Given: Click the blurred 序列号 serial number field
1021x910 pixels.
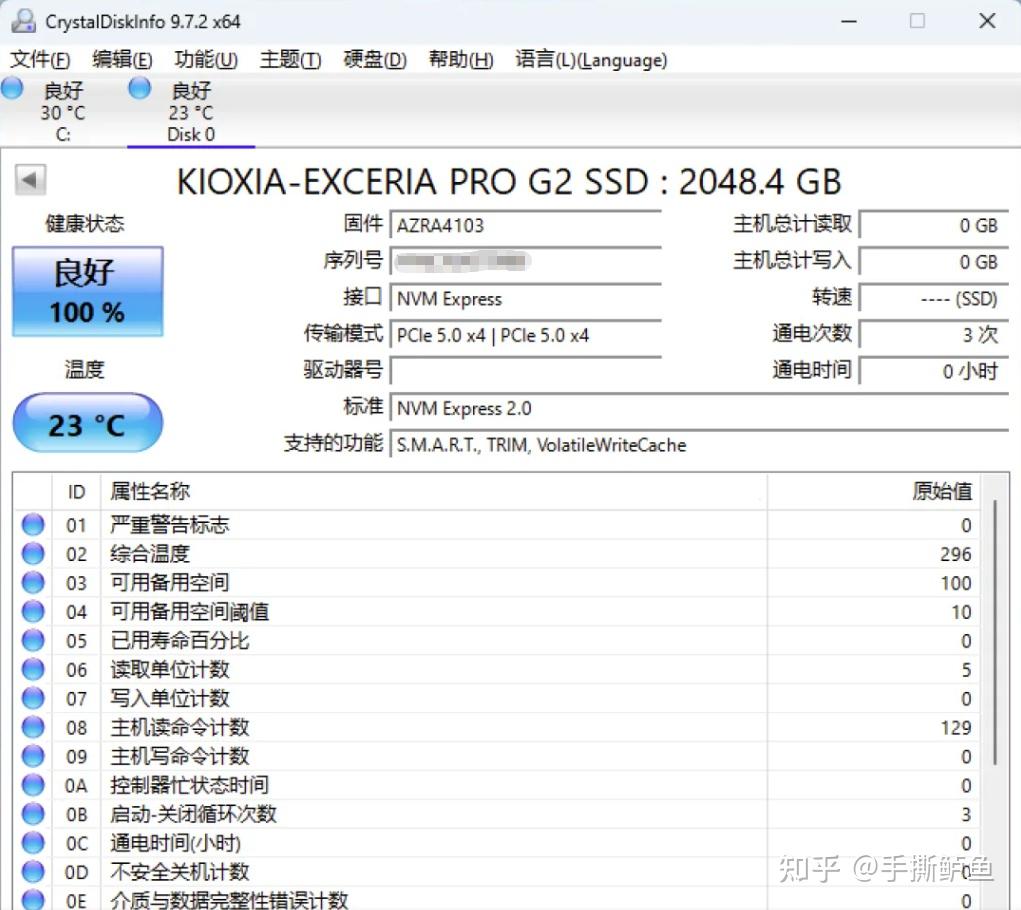Looking at the screenshot, I should [x=525, y=262].
